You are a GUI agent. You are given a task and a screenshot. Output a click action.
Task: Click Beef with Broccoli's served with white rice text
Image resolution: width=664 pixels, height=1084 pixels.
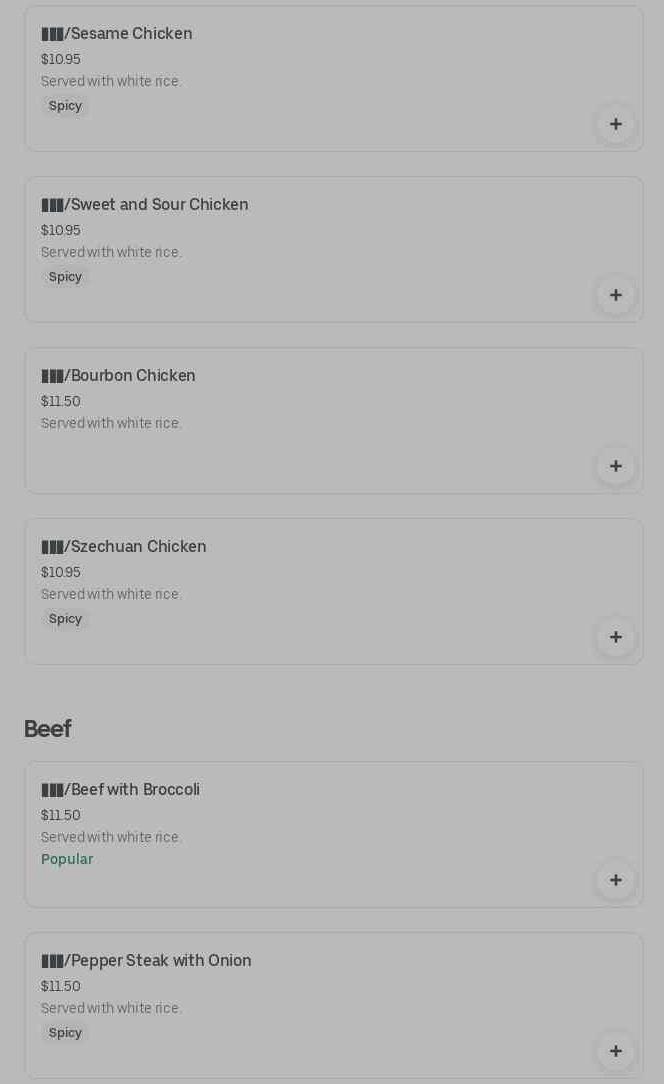[111, 837]
